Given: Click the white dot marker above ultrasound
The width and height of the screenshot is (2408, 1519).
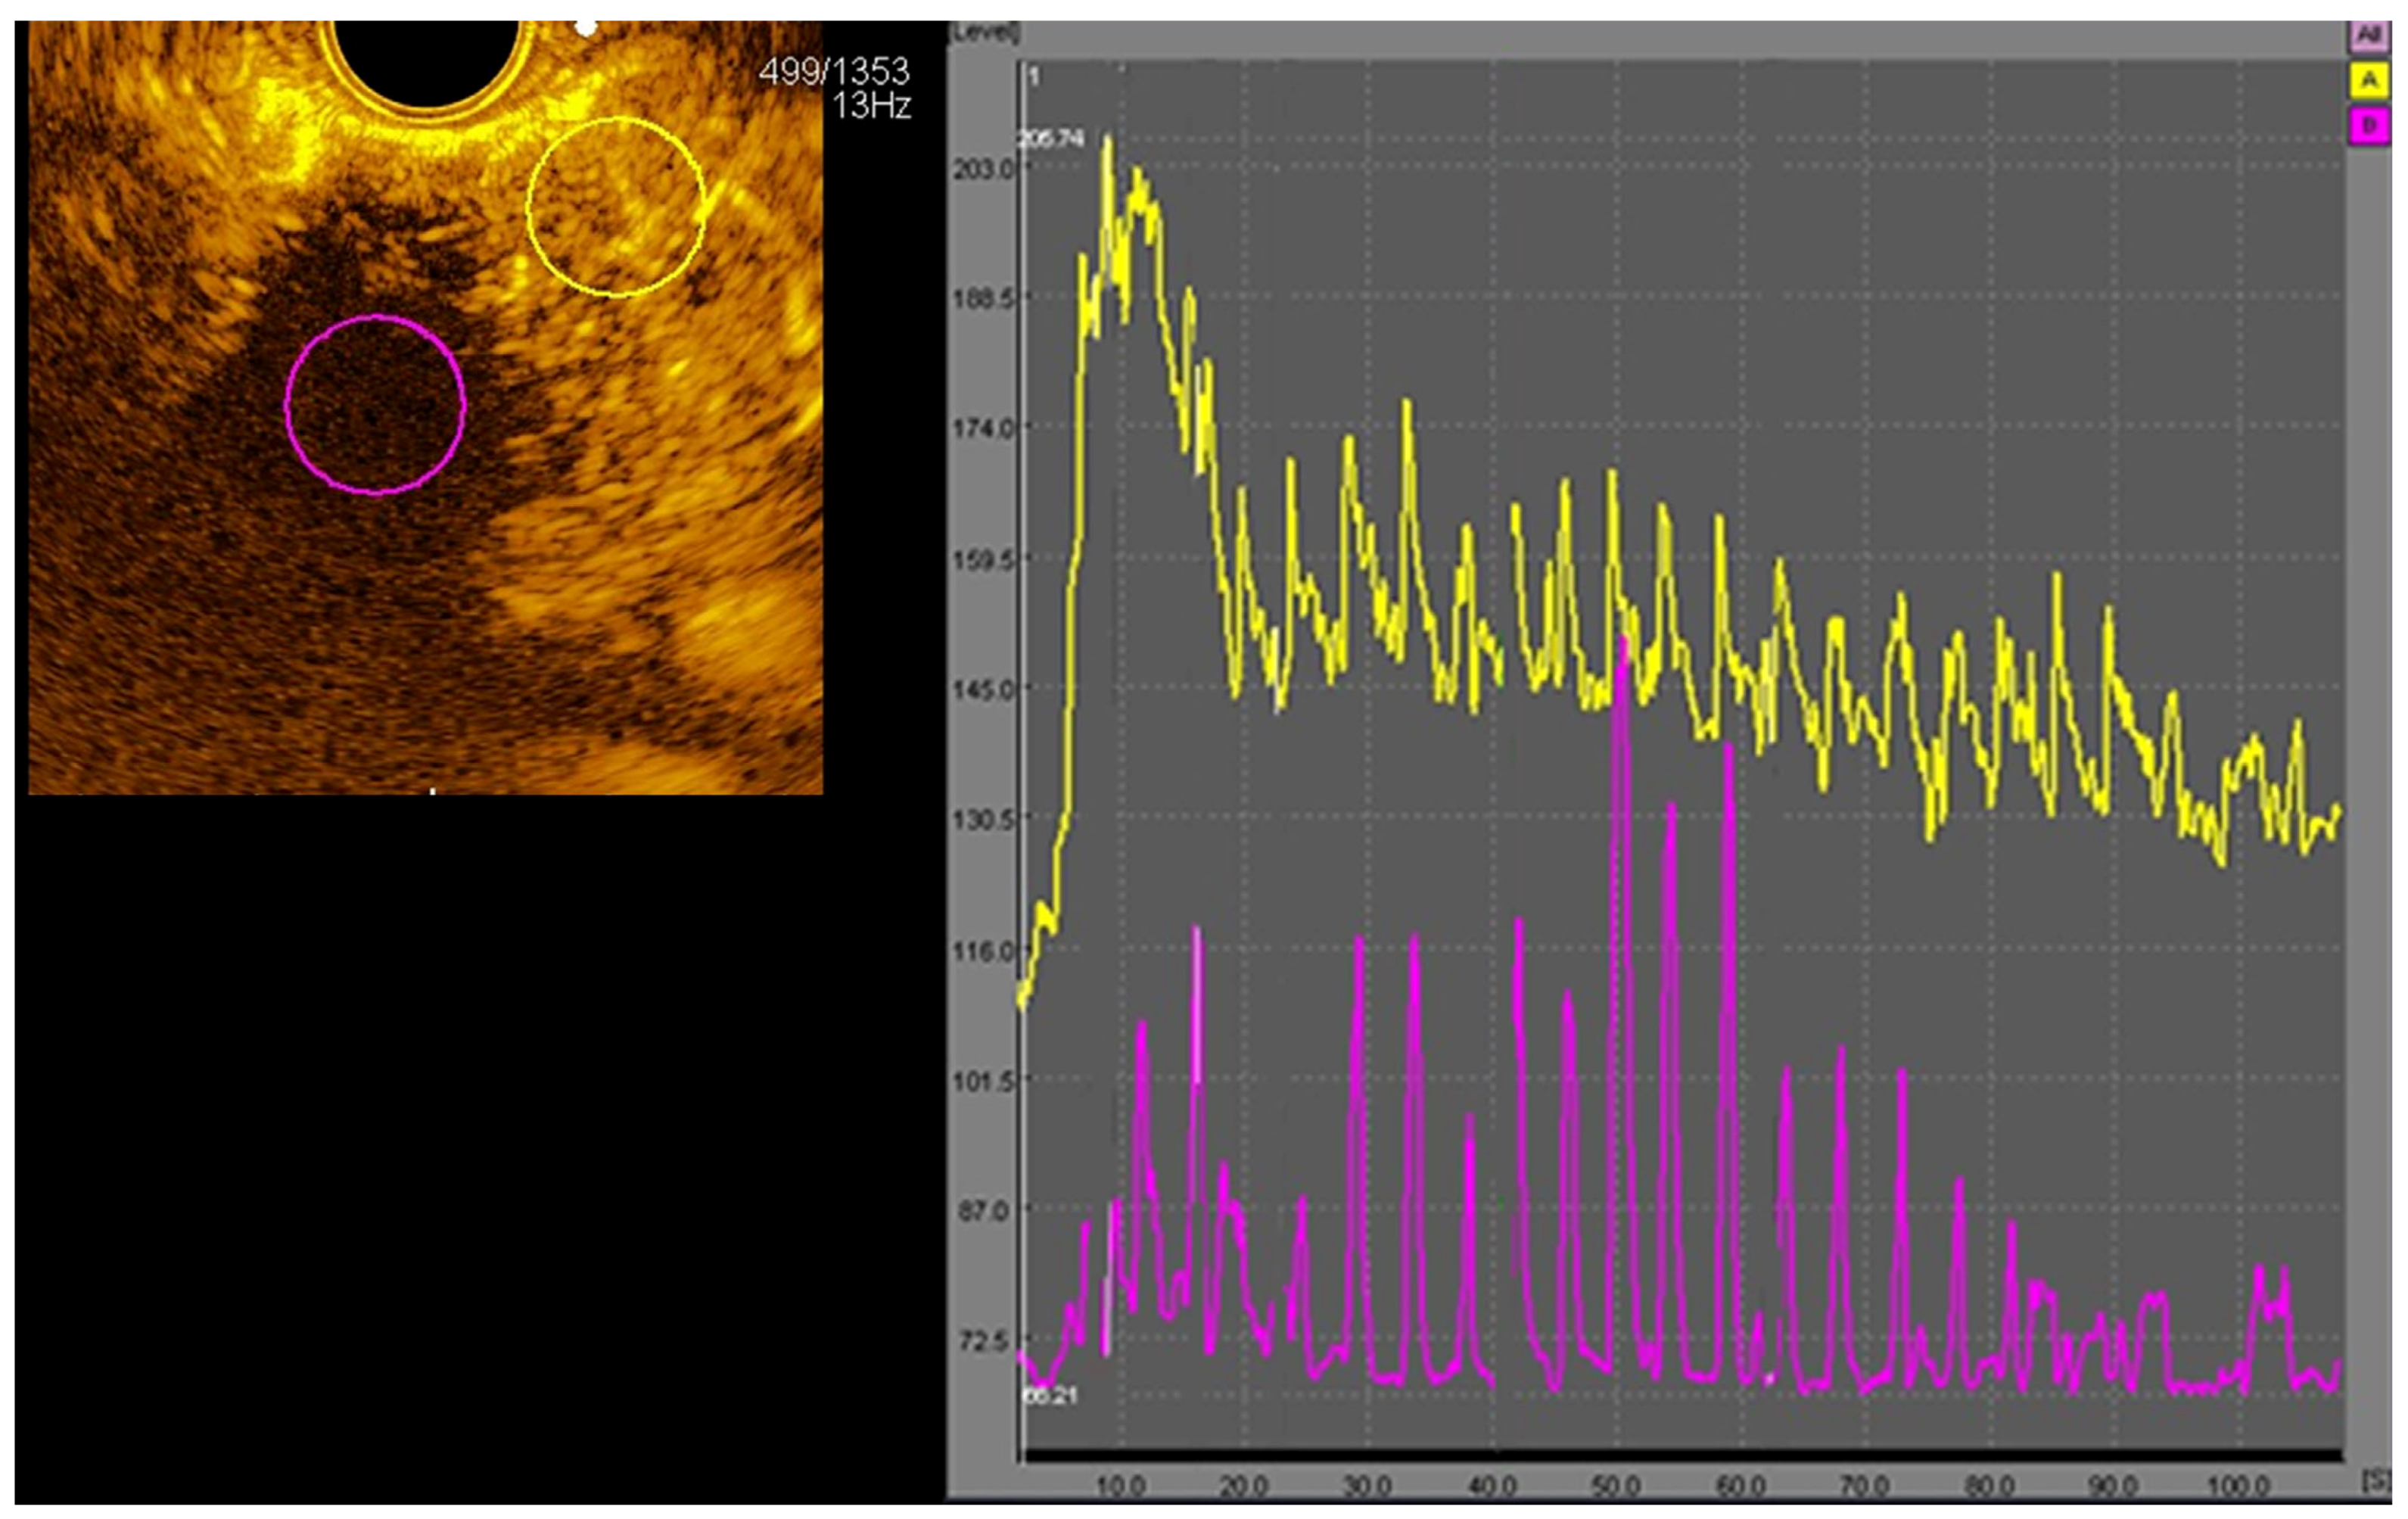Looking at the screenshot, I should [587, 27].
